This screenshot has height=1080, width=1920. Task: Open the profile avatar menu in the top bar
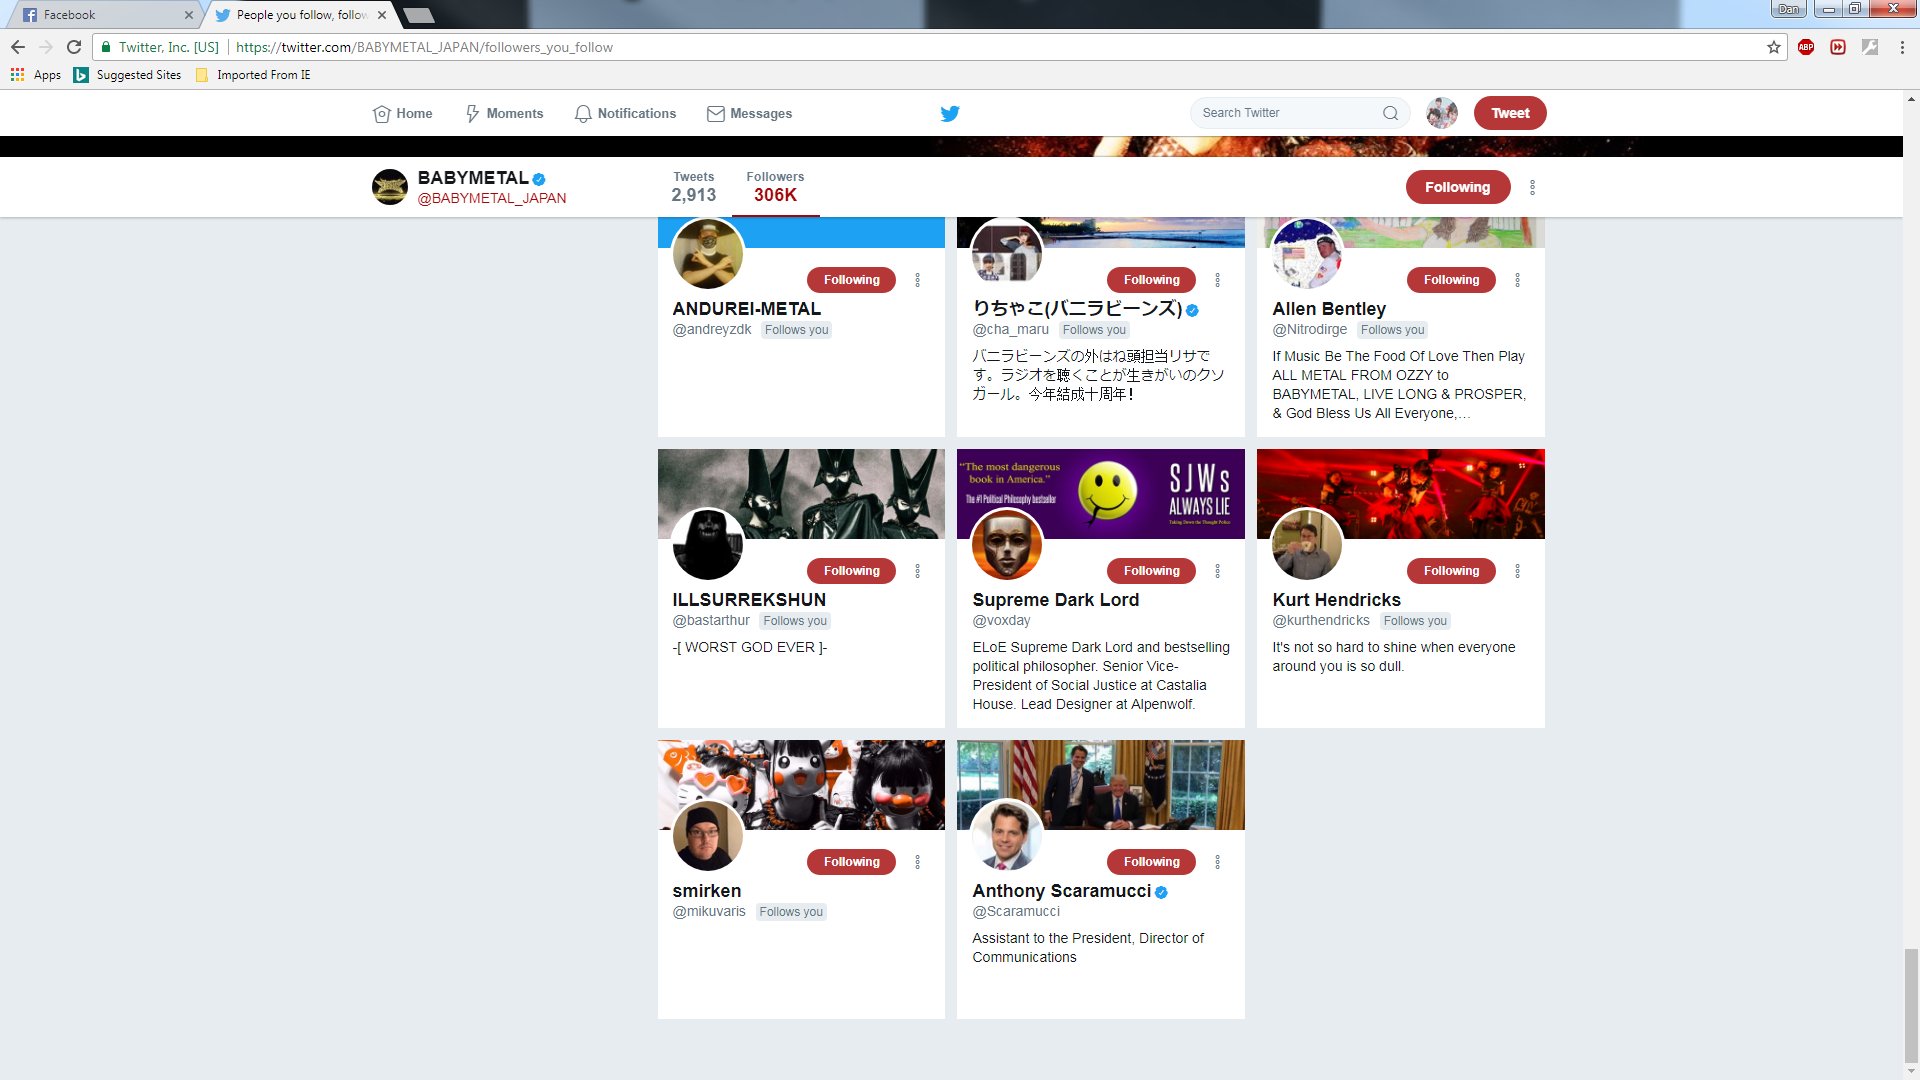pyautogui.click(x=1441, y=113)
